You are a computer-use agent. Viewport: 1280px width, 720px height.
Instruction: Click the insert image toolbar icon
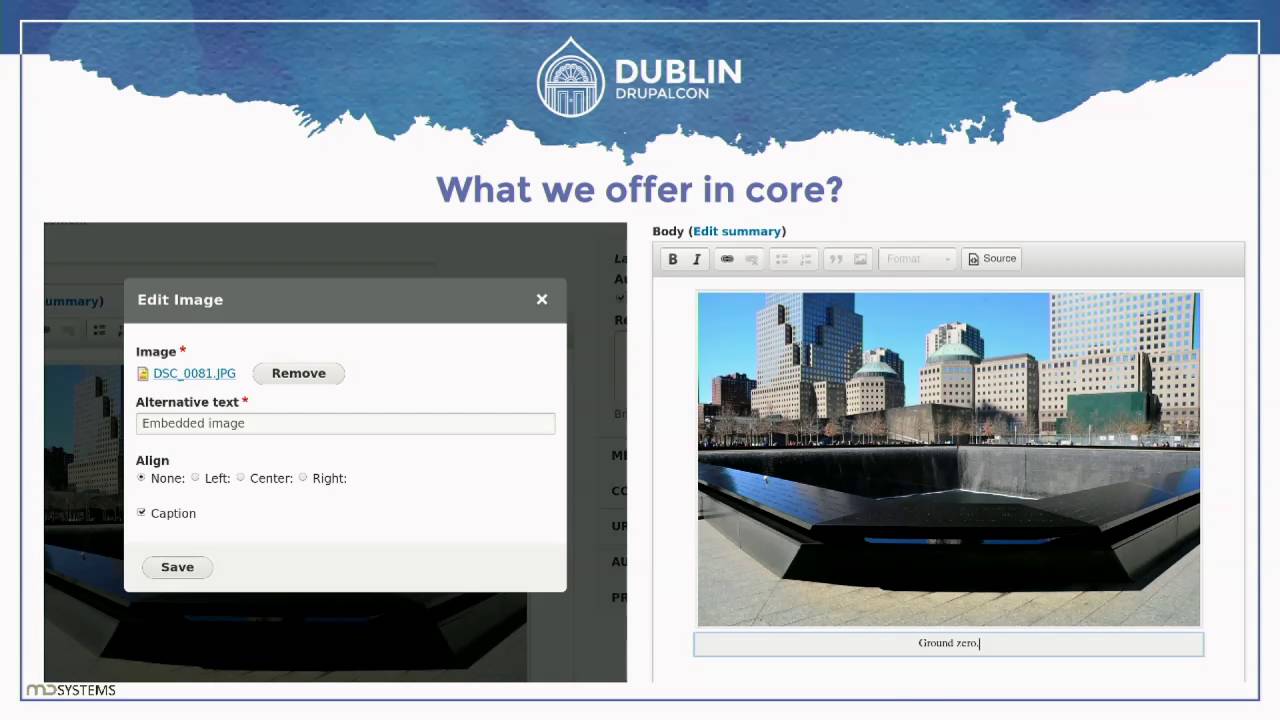click(860, 259)
